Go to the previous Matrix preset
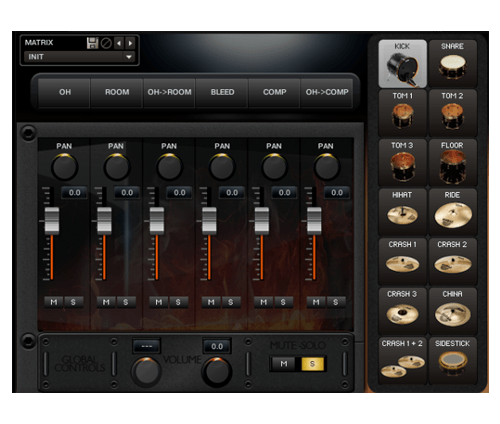 click(x=119, y=43)
